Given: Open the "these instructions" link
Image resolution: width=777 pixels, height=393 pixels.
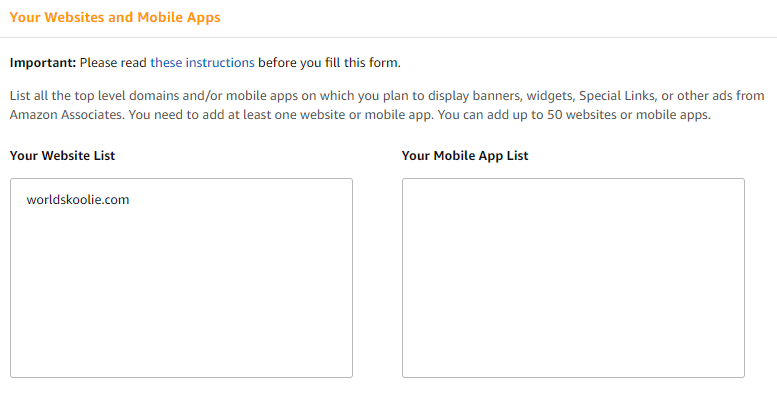Looking at the screenshot, I should click(x=202, y=63).
